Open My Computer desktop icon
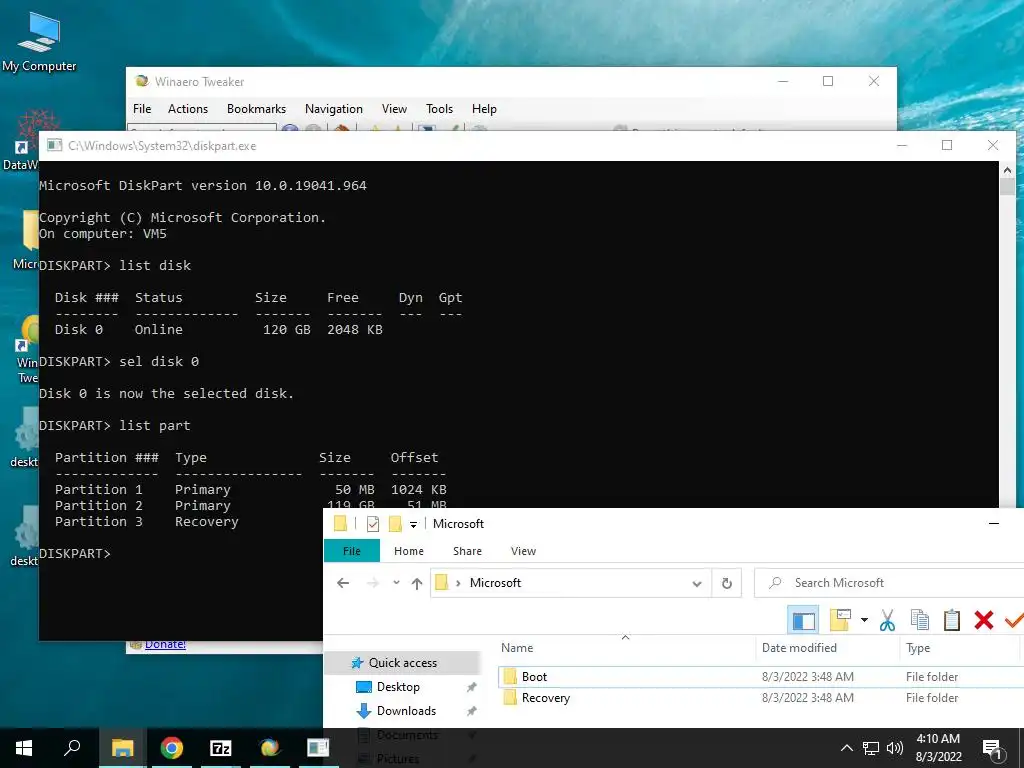Viewport: 1024px width, 768px height. (x=39, y=42)
